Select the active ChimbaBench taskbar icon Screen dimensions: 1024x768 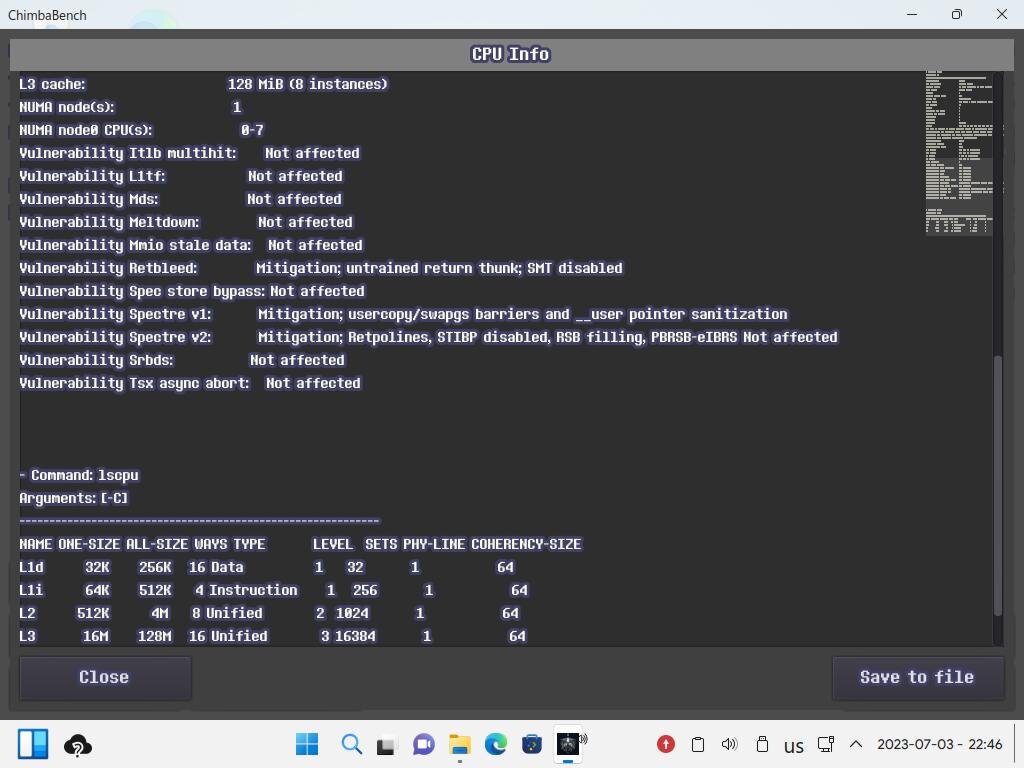[569, 744]
